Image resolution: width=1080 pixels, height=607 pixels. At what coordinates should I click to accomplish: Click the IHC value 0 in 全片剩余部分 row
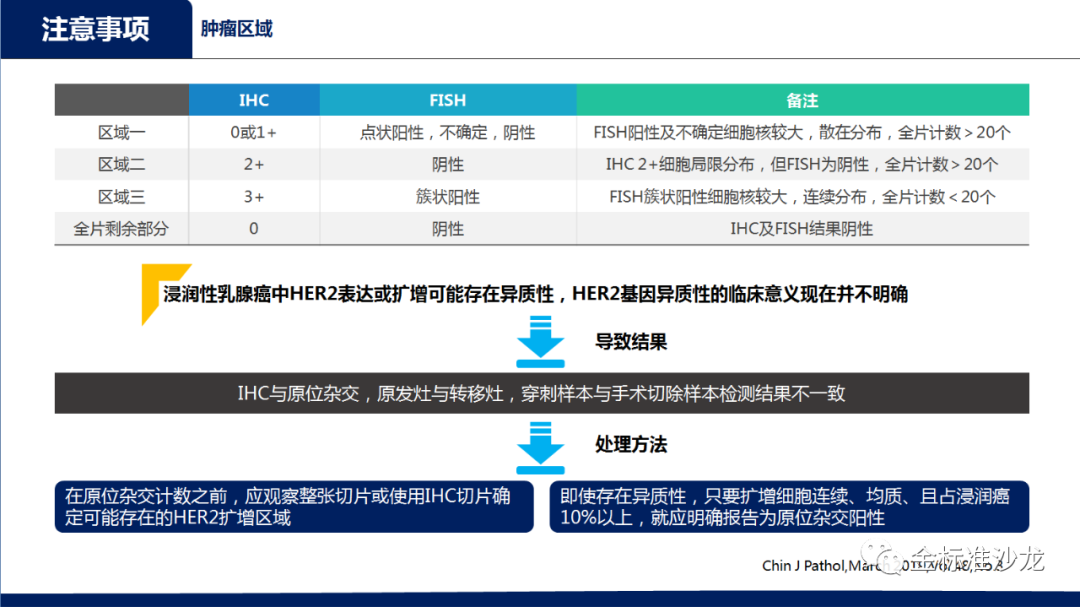(x=254, y=229)
